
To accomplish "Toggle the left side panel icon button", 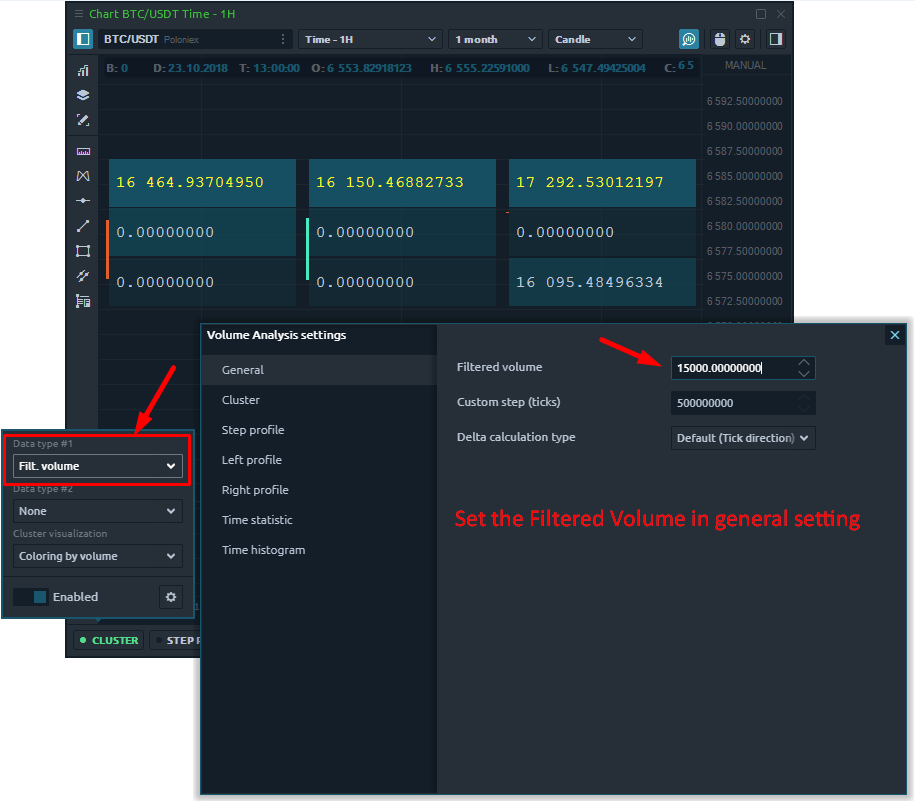I will point(83,39).
